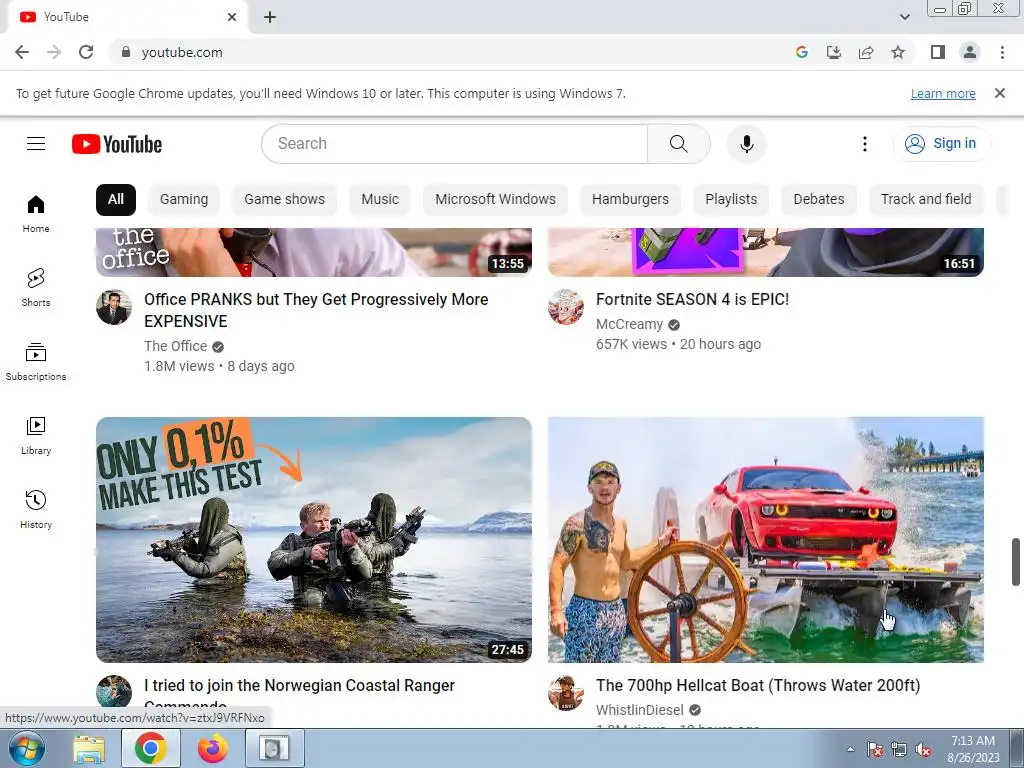Open I tried to join Norwegian Coastal Ranger title
The image size is (1024, 768).
[299, 694]
